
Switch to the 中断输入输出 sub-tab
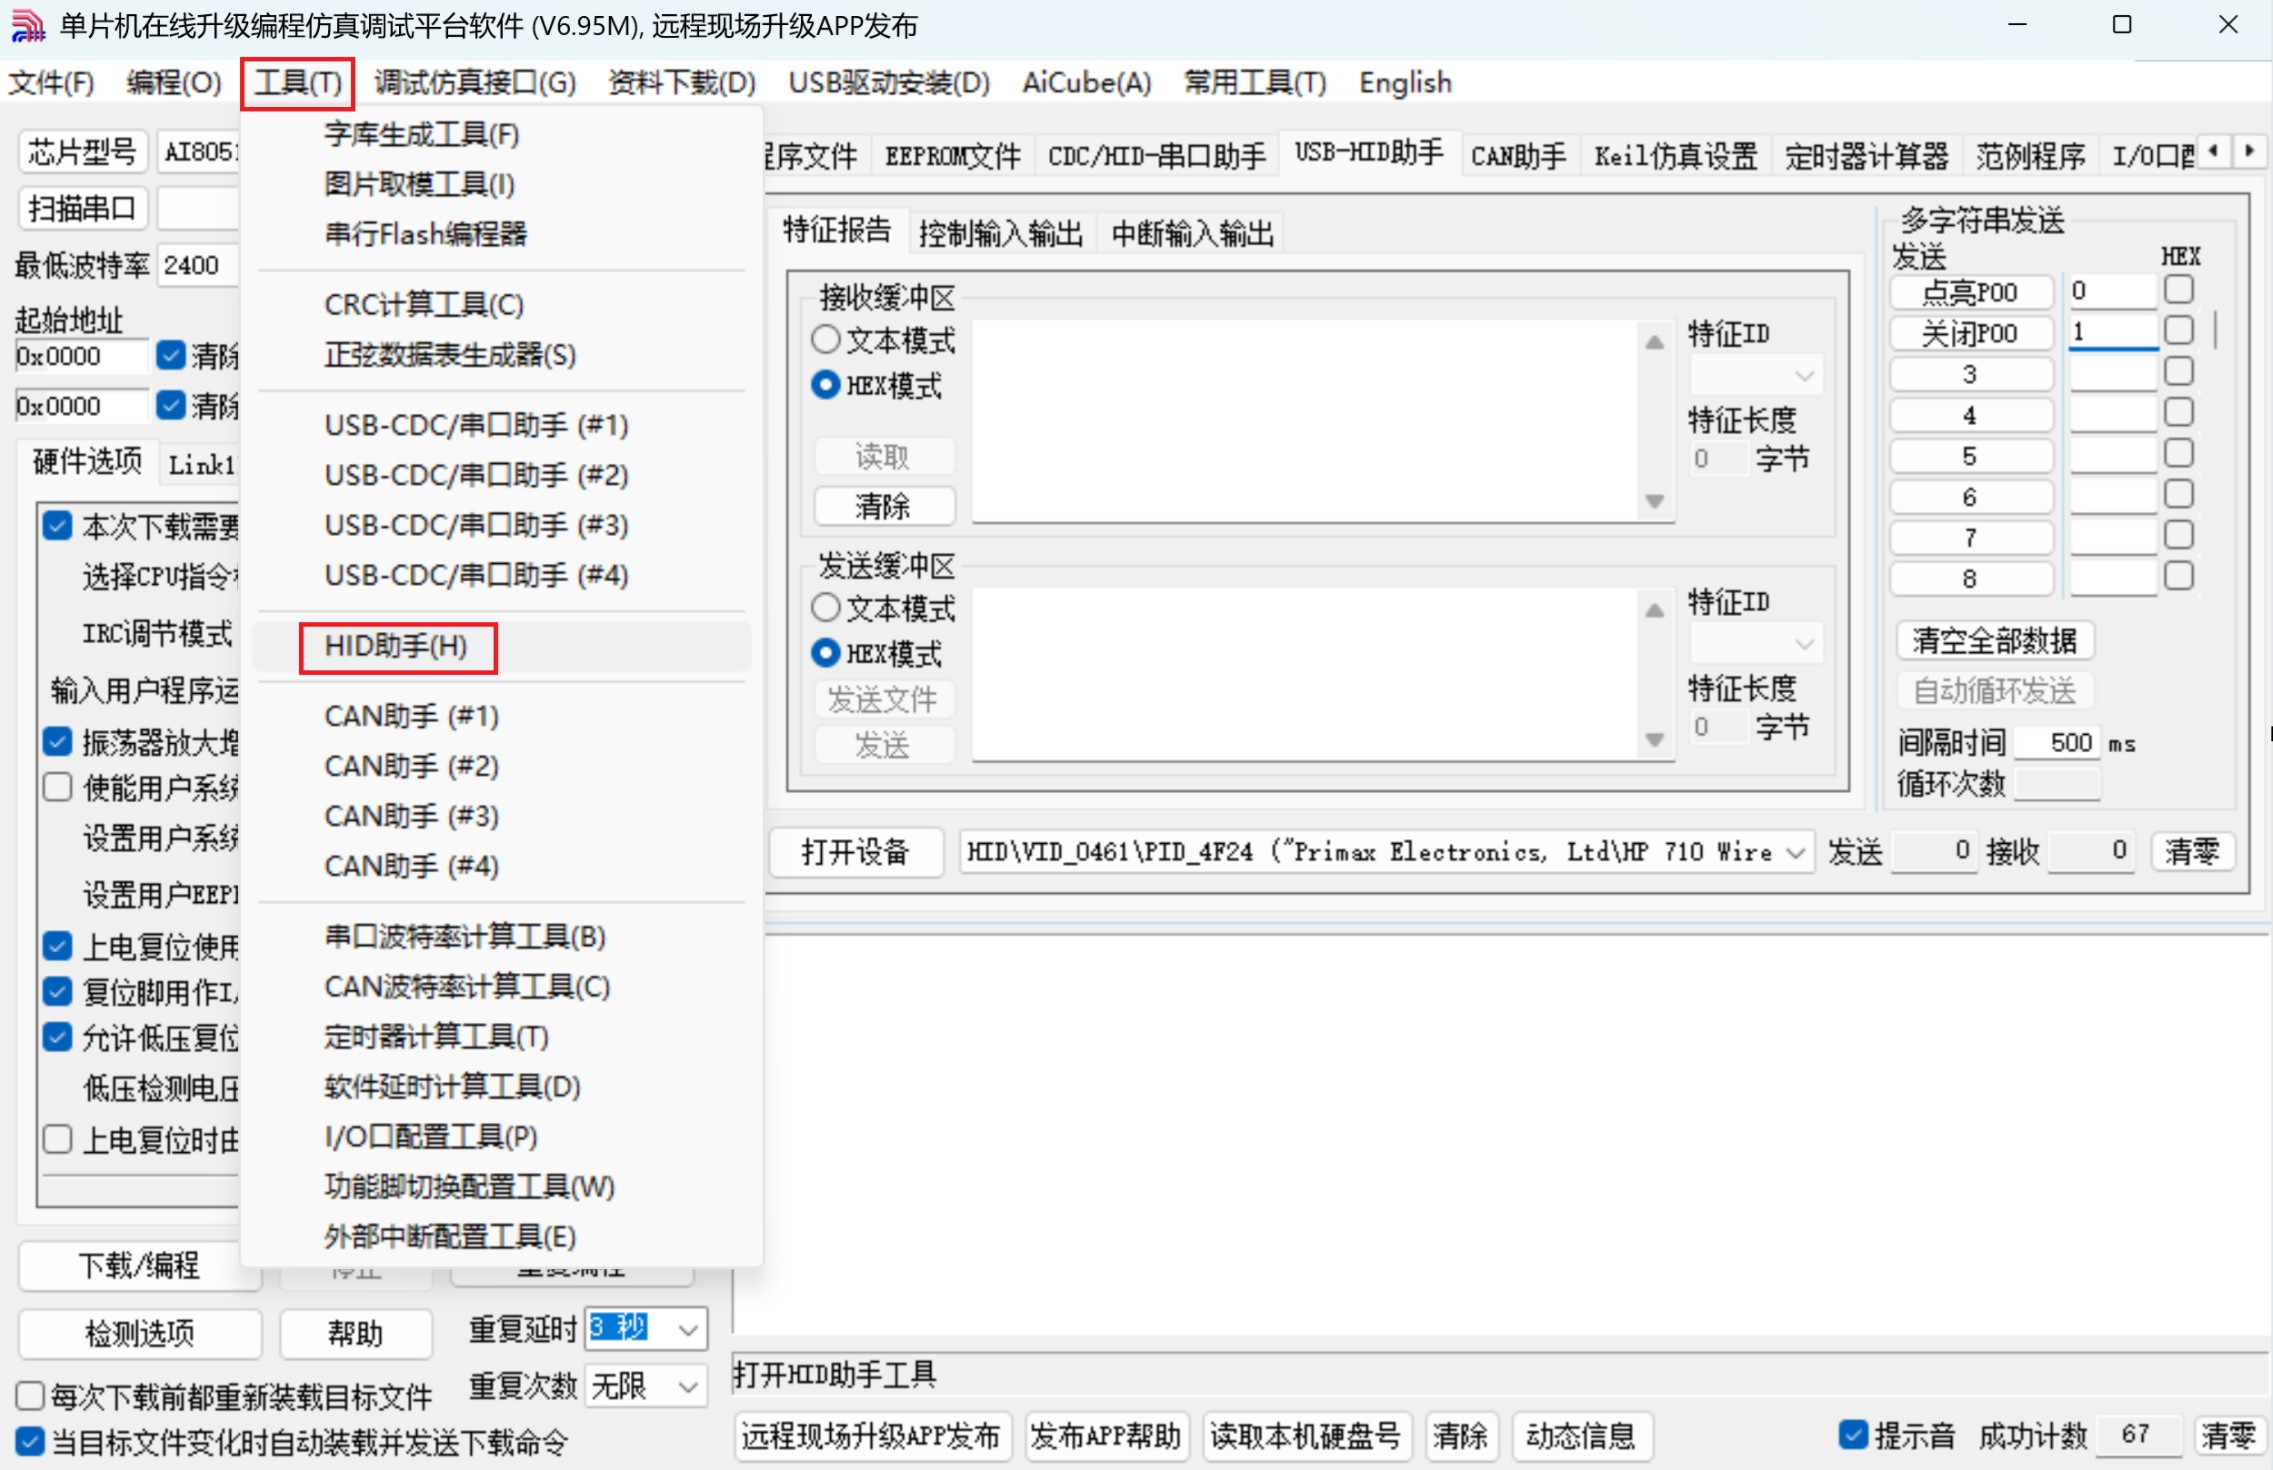1193,234
